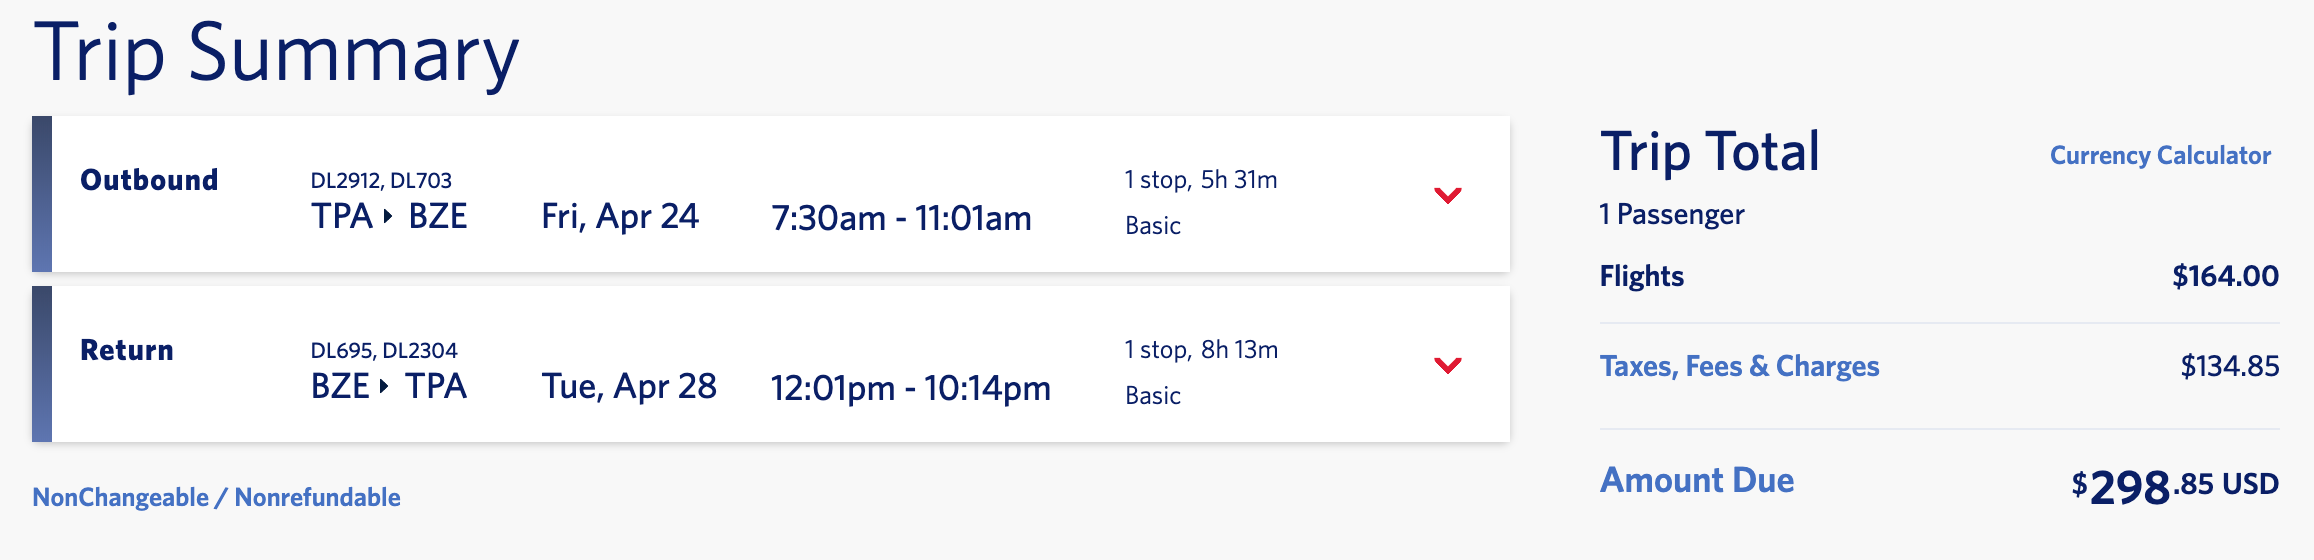Click the Trip Total heading

click(1710, 152)
